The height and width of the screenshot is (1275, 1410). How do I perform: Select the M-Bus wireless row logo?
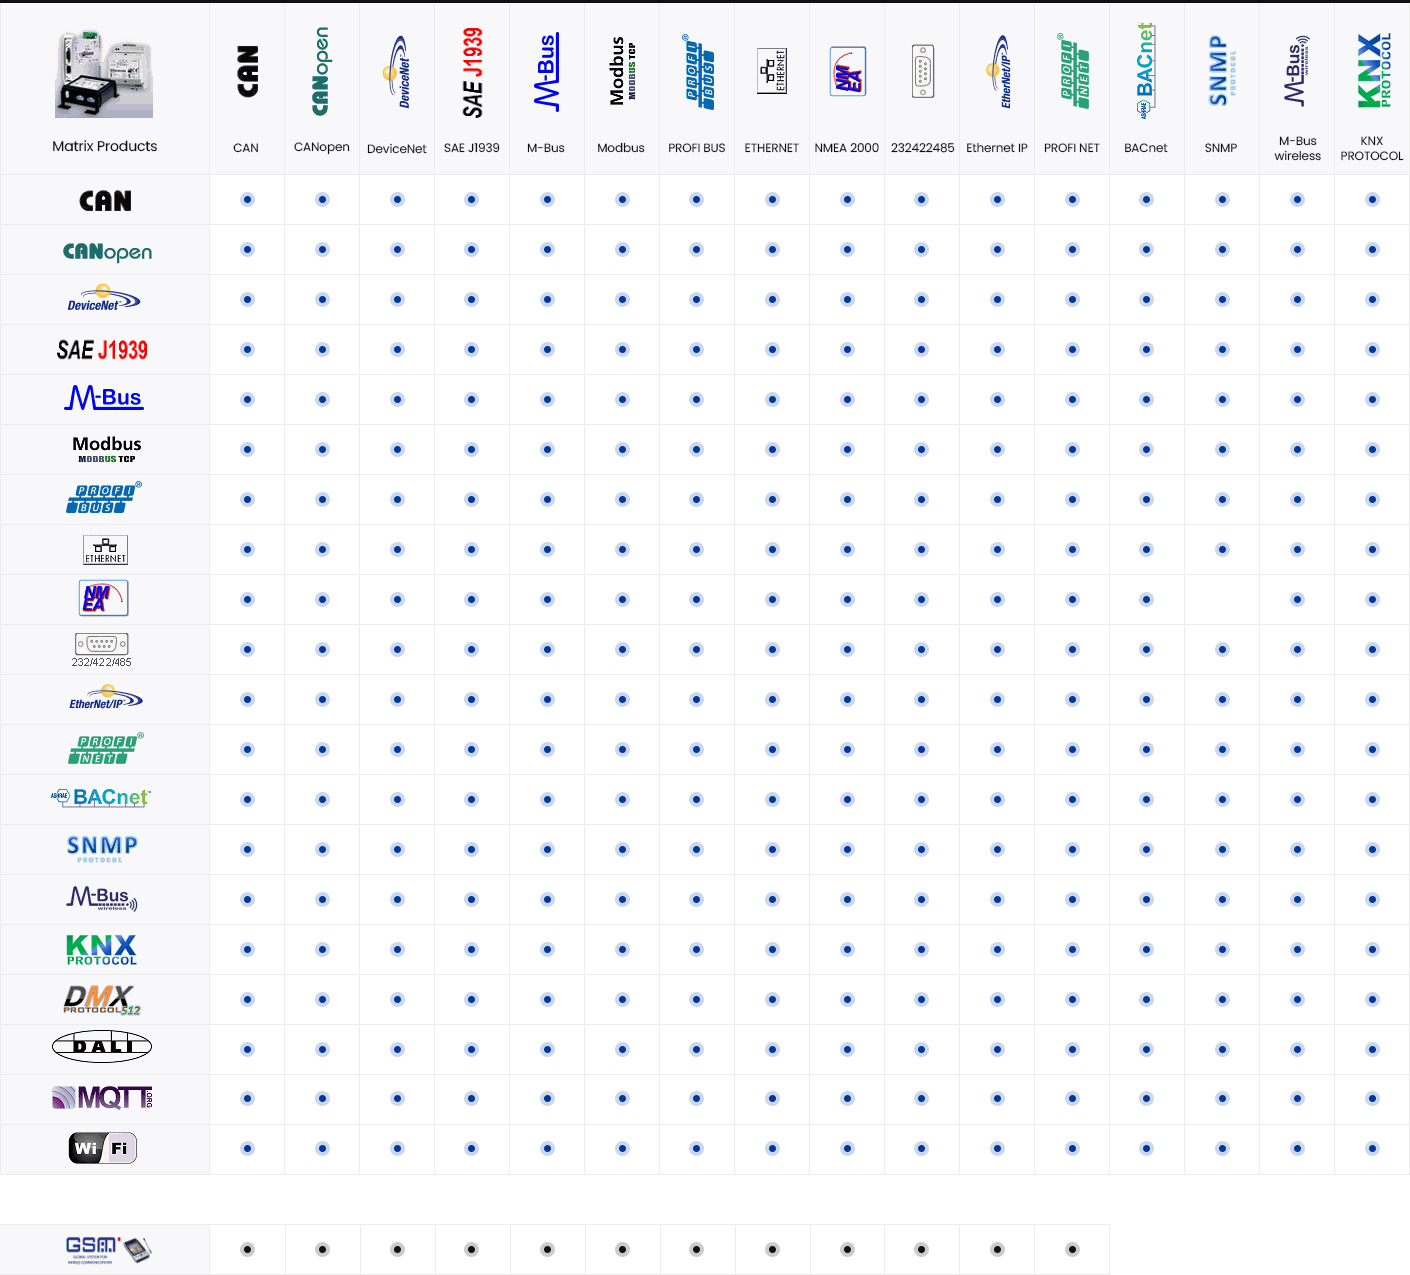[102, 898]
